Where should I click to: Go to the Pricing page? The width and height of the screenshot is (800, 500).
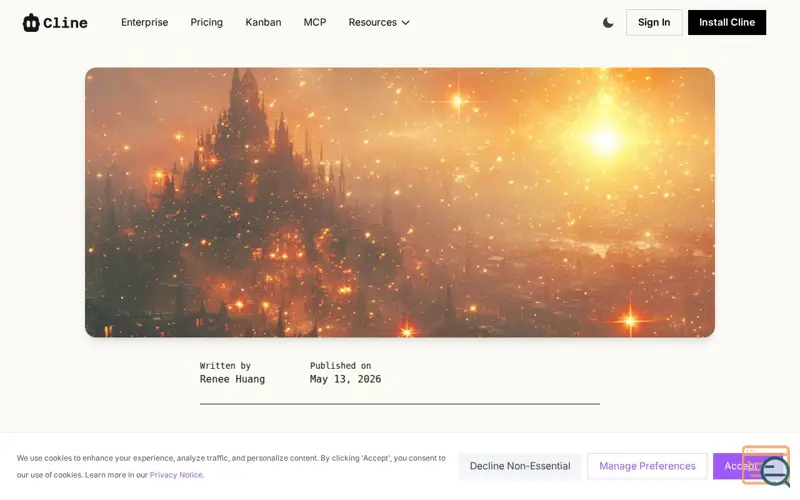coord(207,22)
